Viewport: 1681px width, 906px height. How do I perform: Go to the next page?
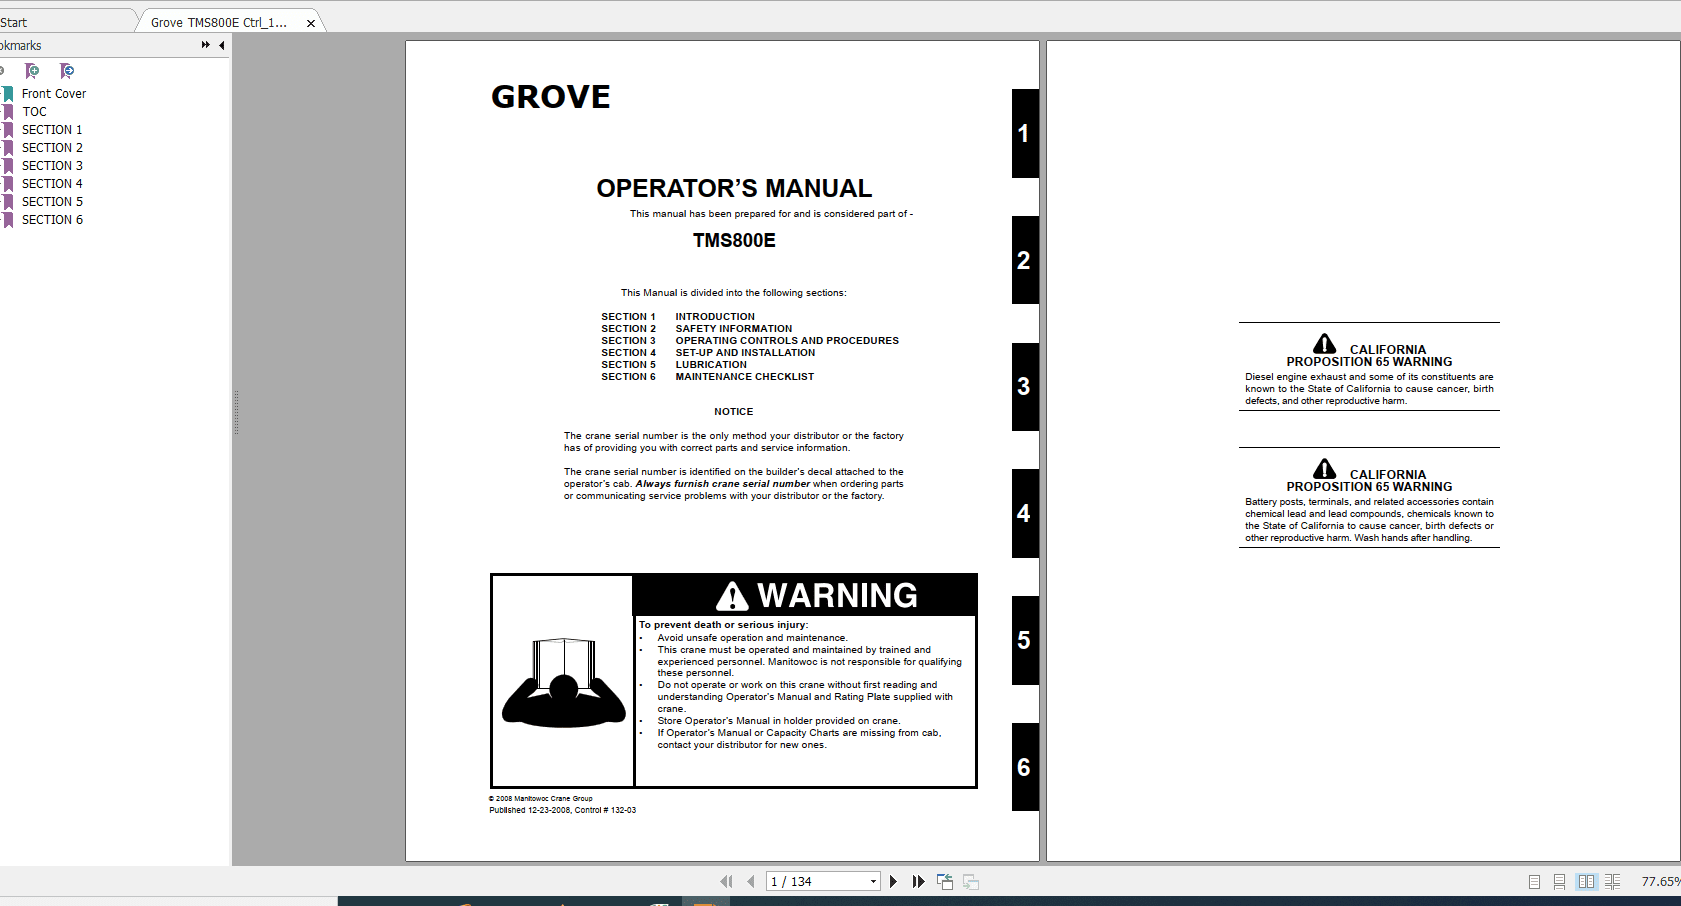tap(893, 881)
